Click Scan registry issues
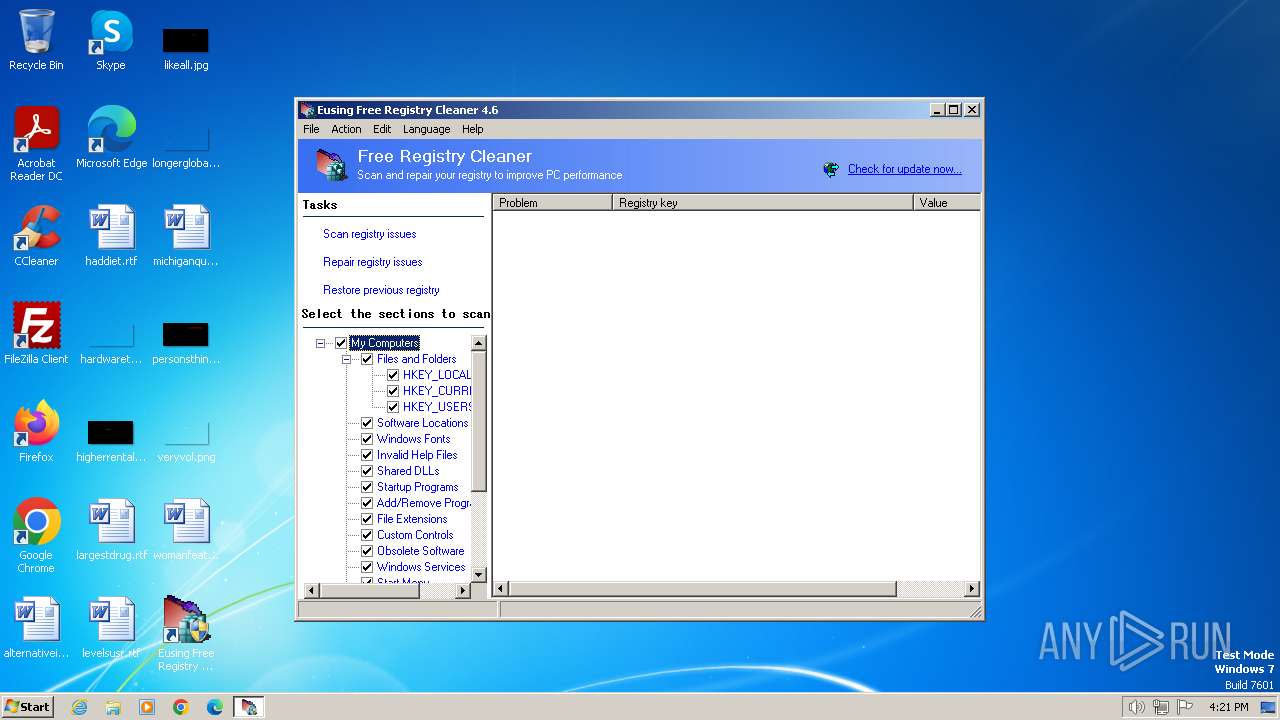This screenshot has width=1280, height=720. coord(369,234)
